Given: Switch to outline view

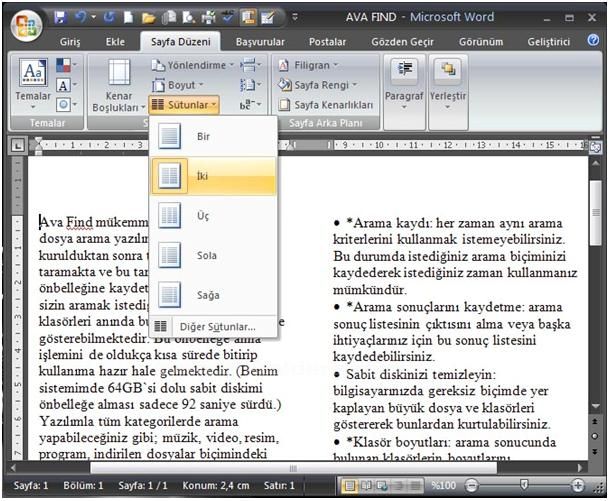Looking at the screenshot, I should pyautogui.click(x=398, y=485).
